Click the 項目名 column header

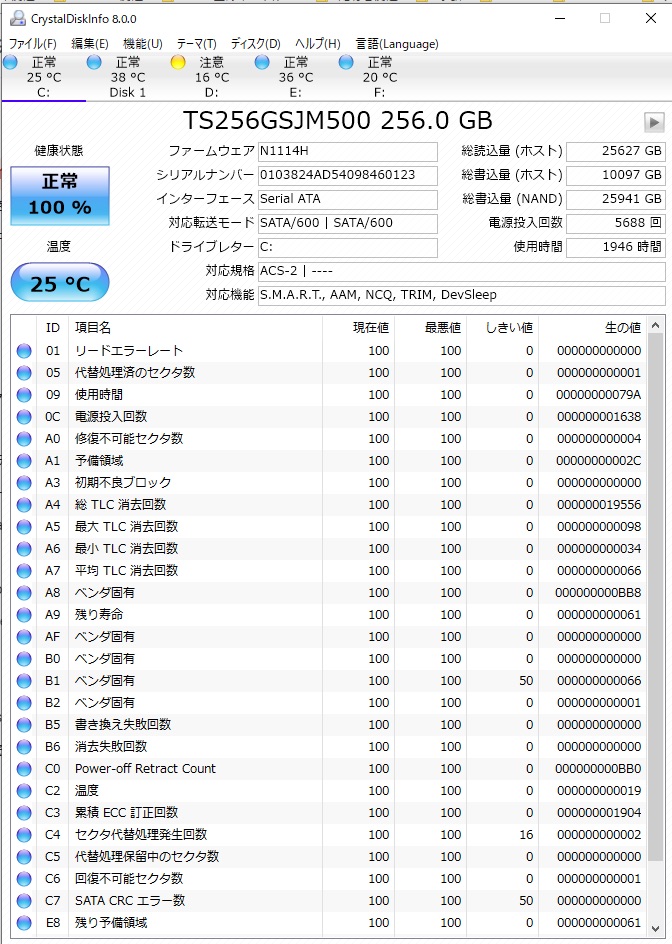coord(196,328)
